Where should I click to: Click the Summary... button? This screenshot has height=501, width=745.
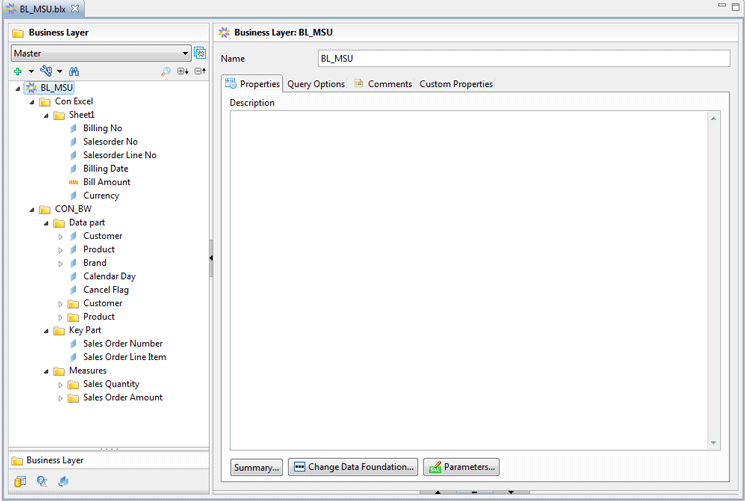[x=257, y=467]
